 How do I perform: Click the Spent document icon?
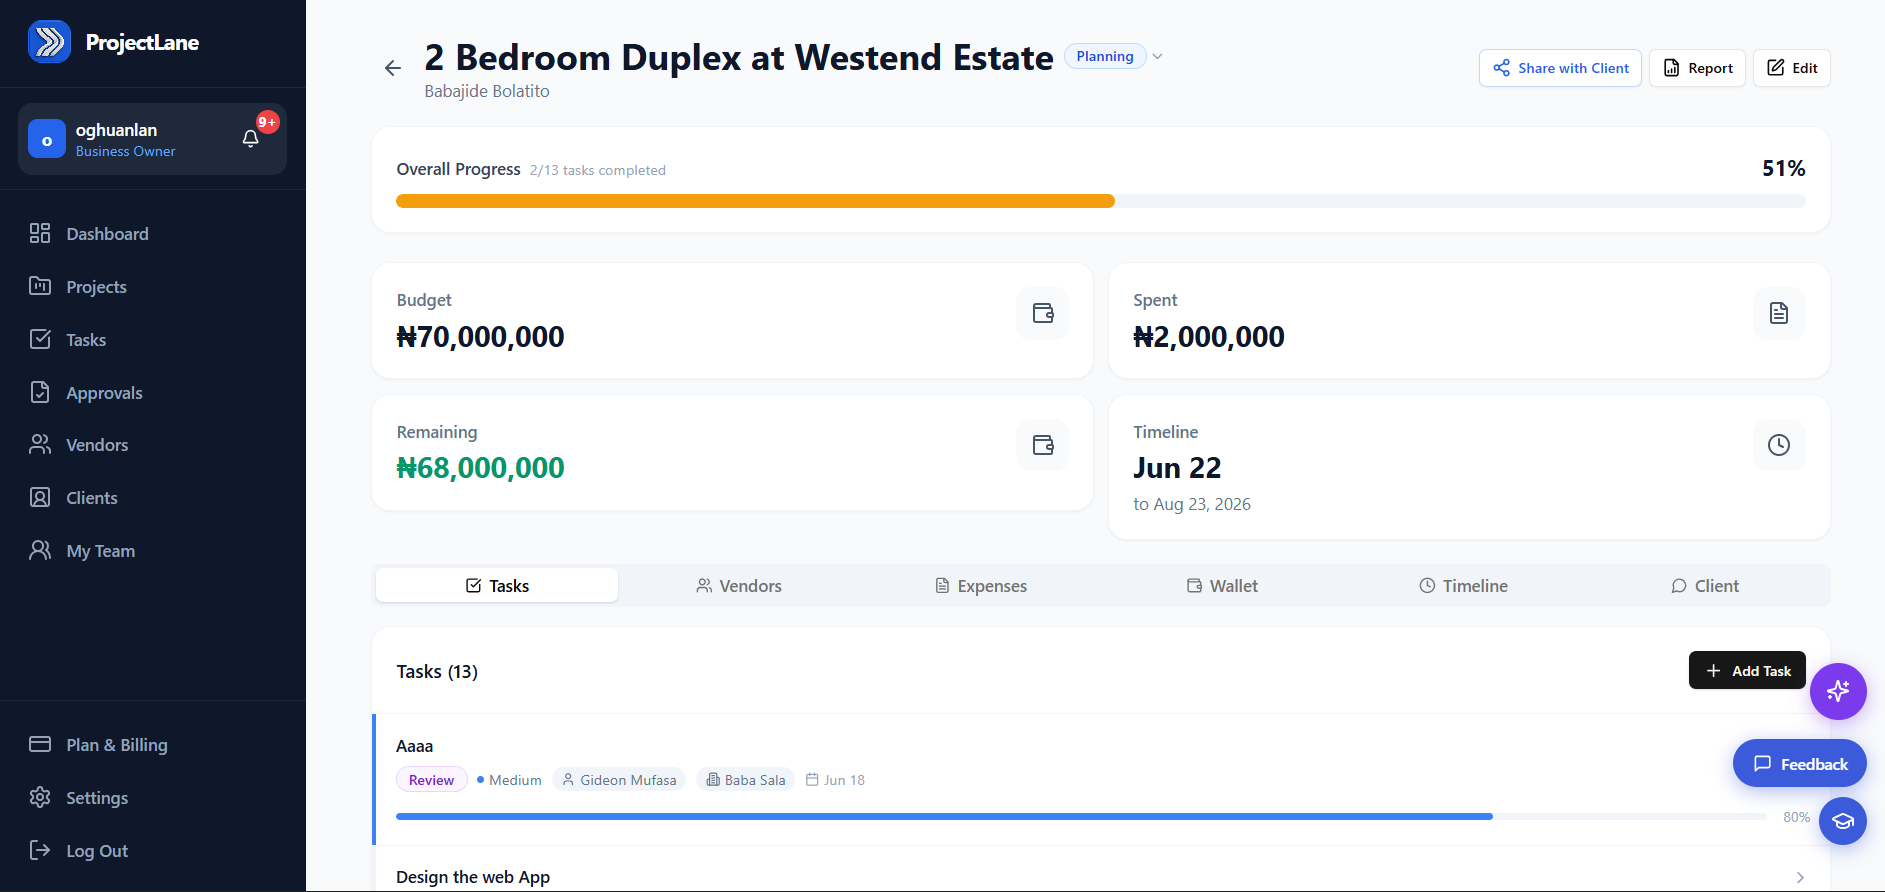1779,313
